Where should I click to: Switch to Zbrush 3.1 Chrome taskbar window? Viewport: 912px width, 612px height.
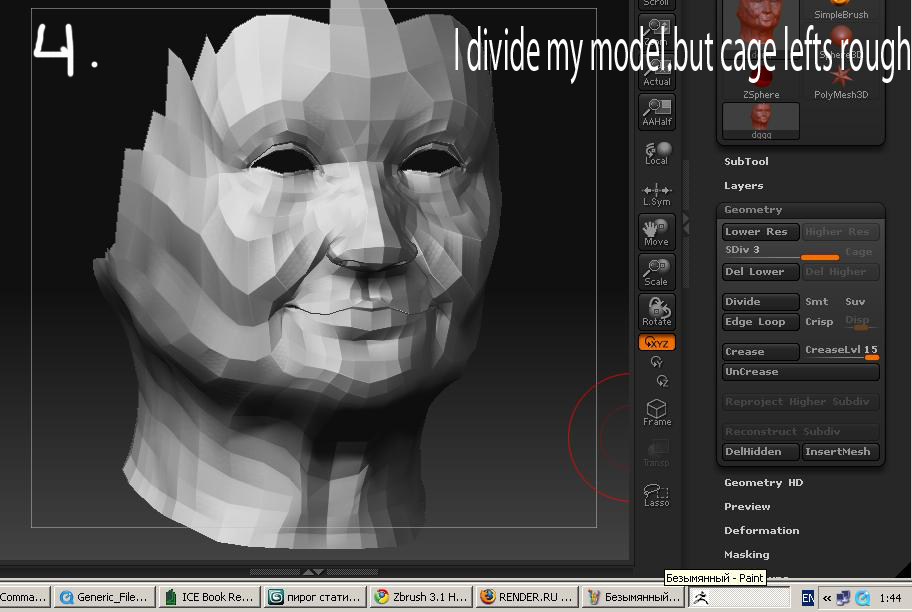pos(421,597)
